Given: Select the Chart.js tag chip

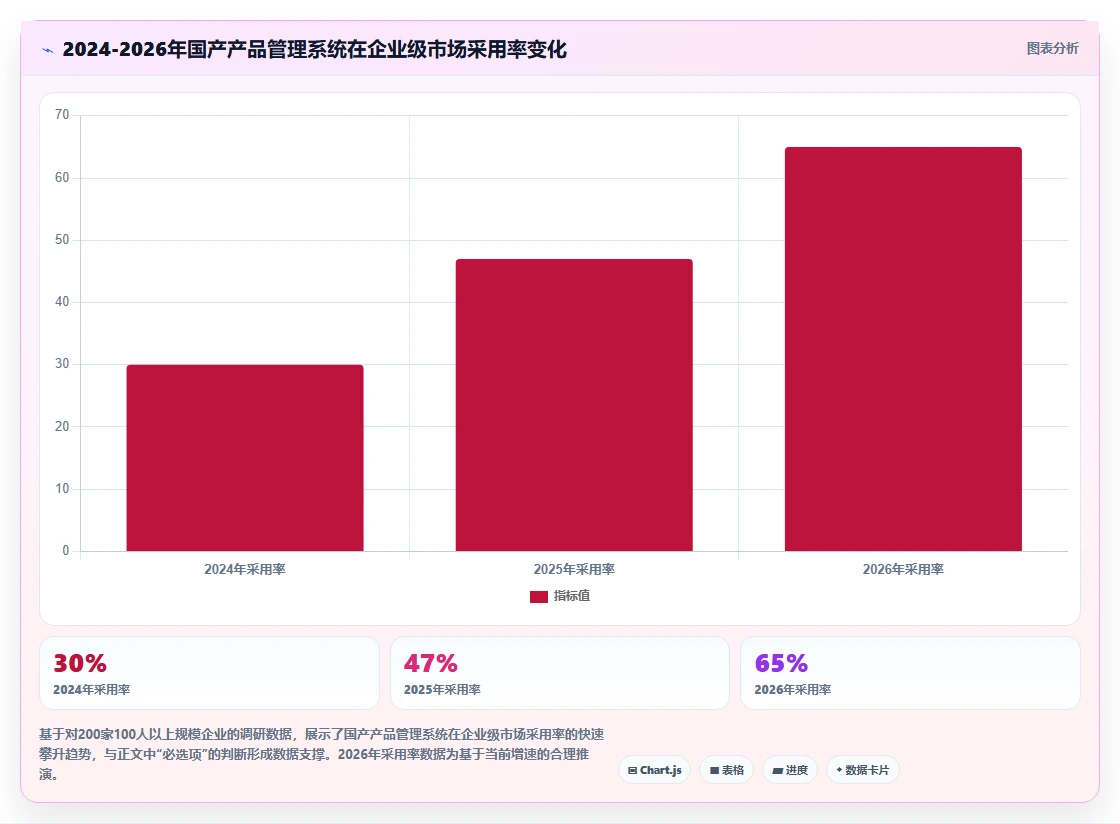Looking at the screenshot, I should [654, 770].
